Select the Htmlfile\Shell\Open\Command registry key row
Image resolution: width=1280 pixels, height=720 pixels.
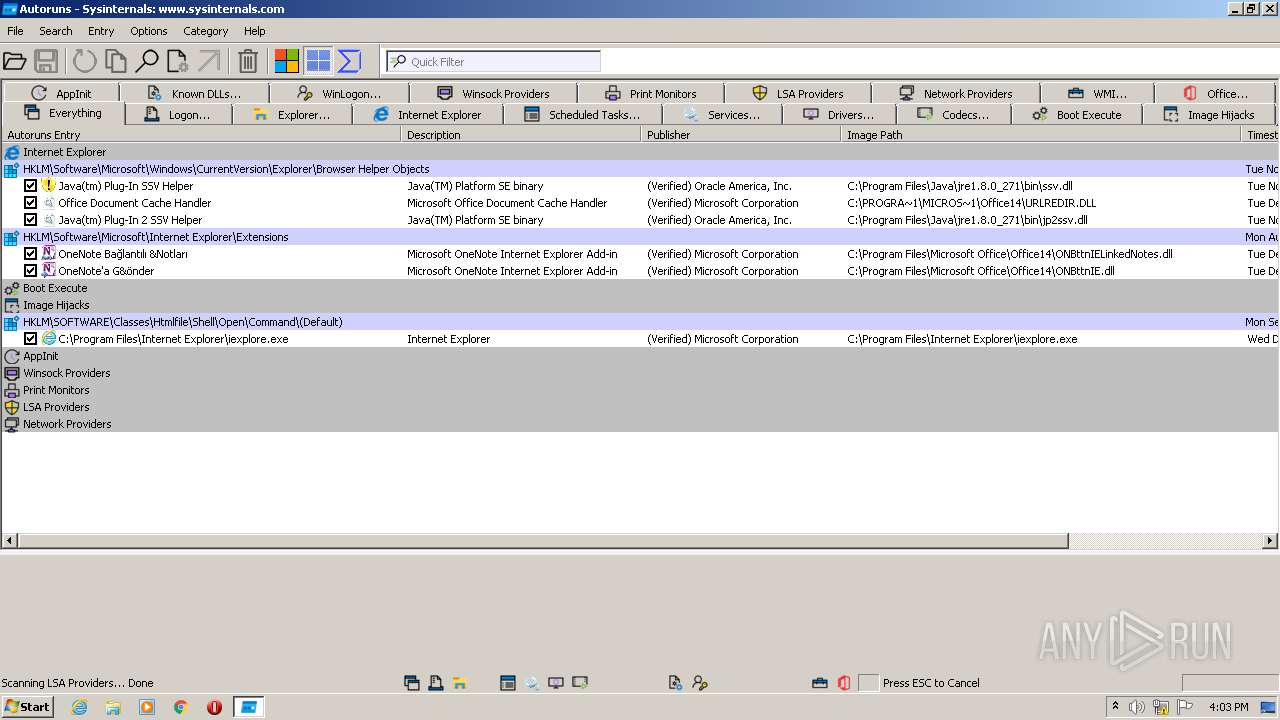click(x=640, y=322)
